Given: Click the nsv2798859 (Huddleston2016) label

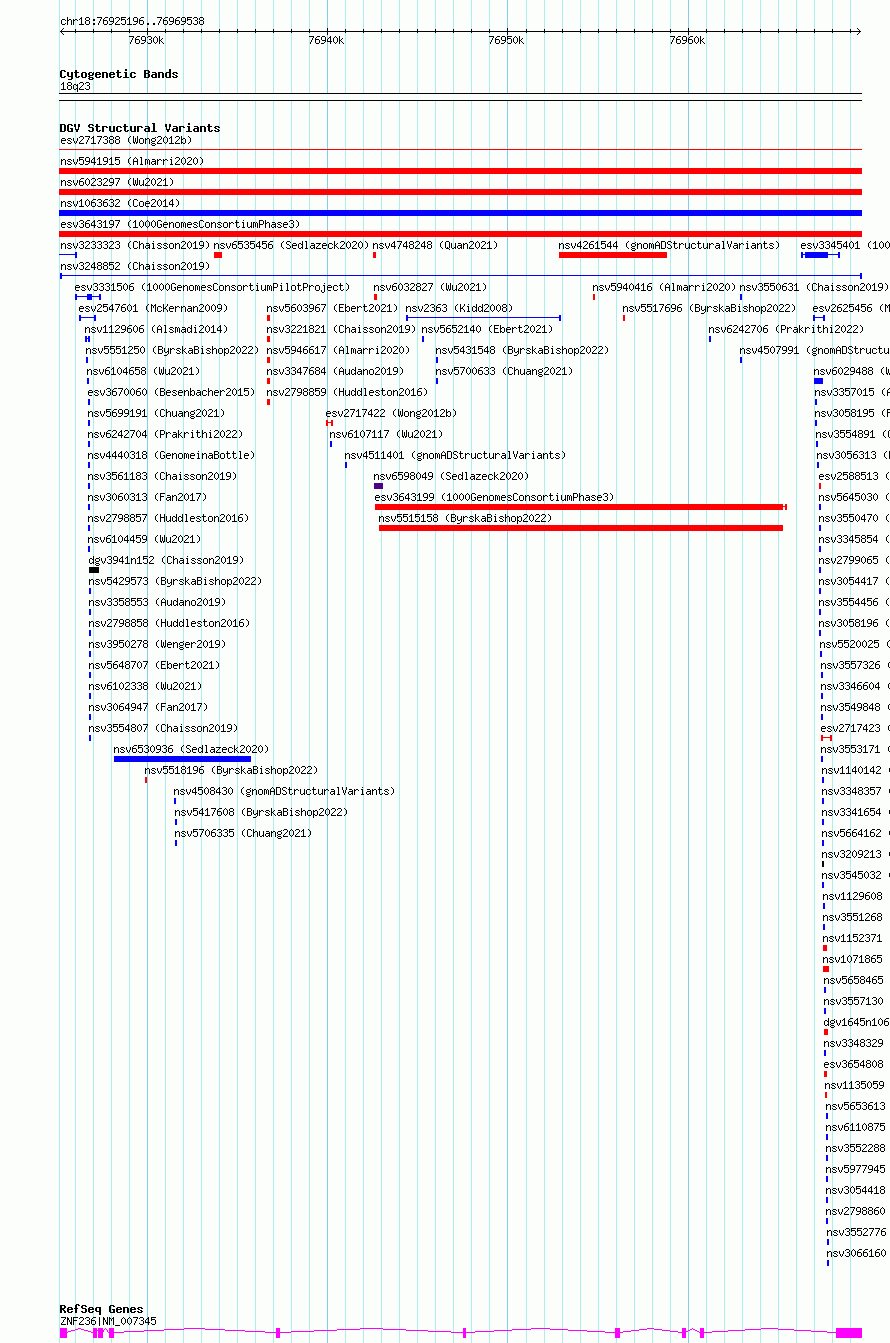Looking at the screenshot, I should pyautogui.click(x=347, y=392).
